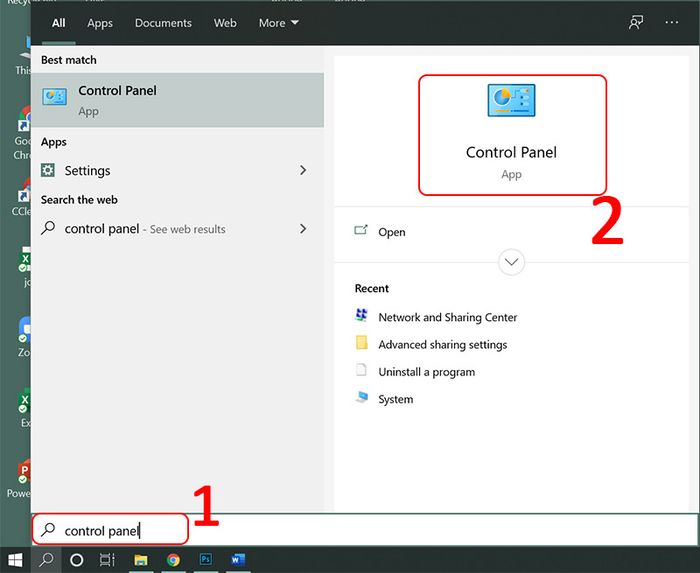Image resolution: width=700 pixels, height=573 pixels.
Task: Click the web search magnifier icon
Action: click(x=48, y=228)
